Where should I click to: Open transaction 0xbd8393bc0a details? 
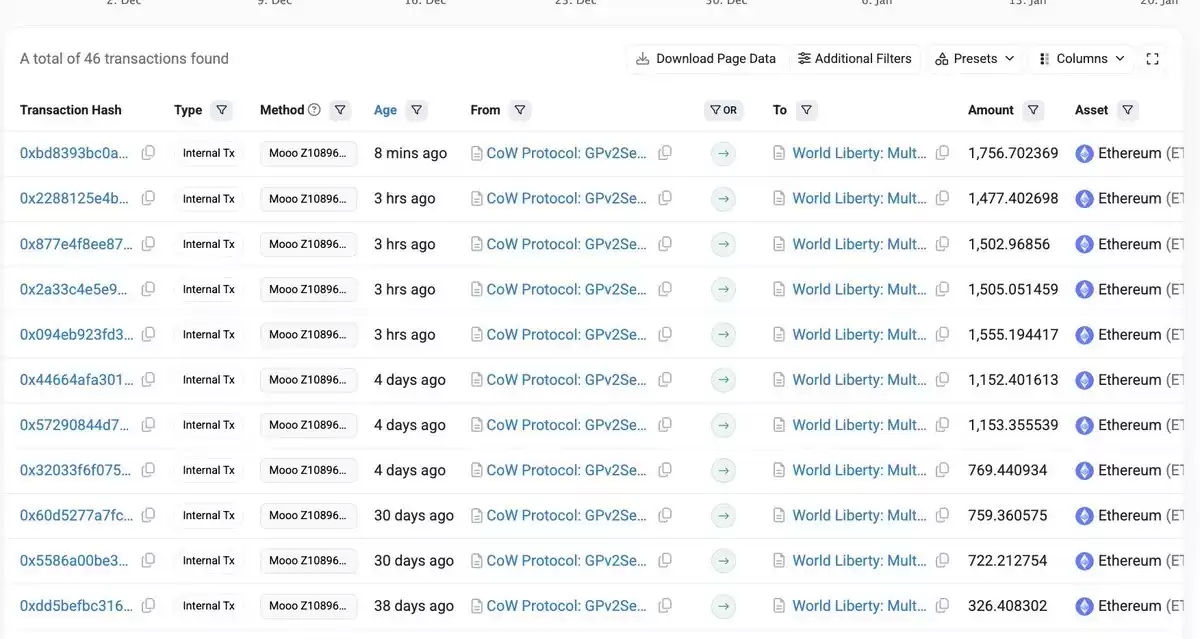[75, 153]
